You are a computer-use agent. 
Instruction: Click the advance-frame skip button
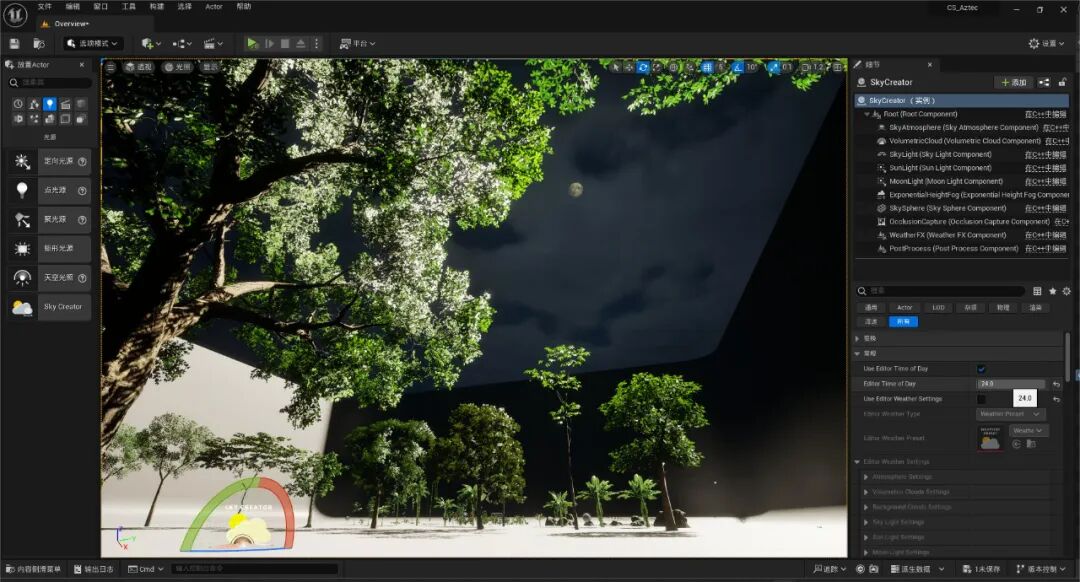point(269,43)
